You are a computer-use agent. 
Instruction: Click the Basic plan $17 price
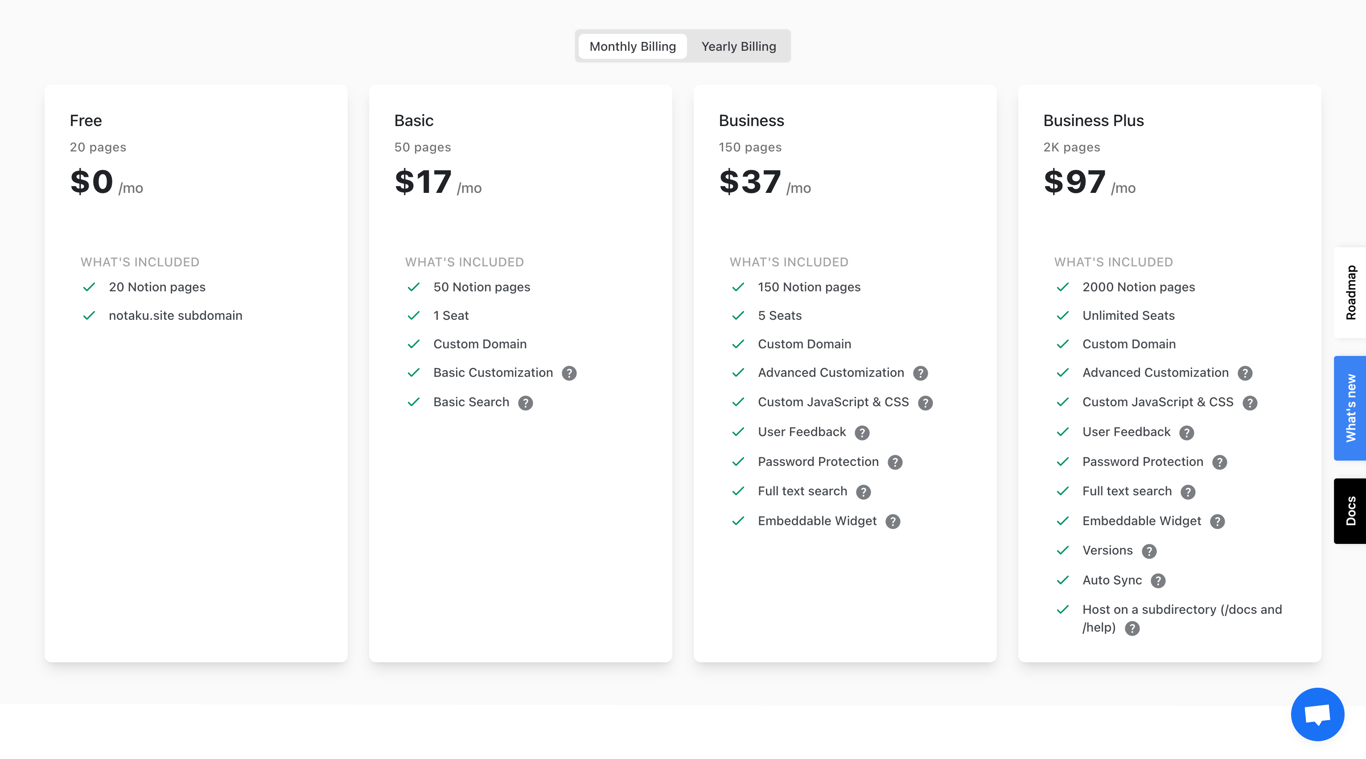point(423,182)
